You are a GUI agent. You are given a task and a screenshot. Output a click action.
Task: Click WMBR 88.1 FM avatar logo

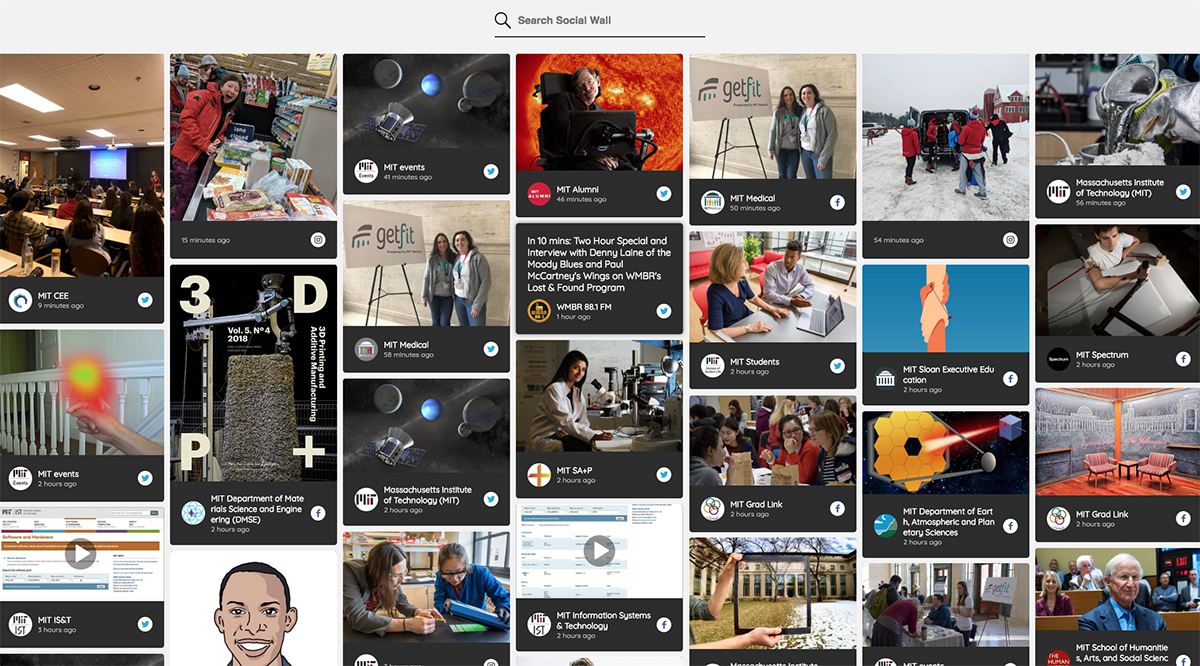(539, 311)
